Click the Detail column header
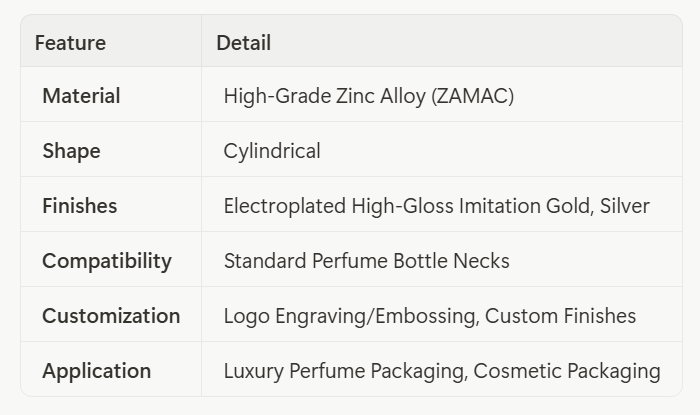Viewport: 700px width, 415px height. pyautogui.click(x=243, y=43)
